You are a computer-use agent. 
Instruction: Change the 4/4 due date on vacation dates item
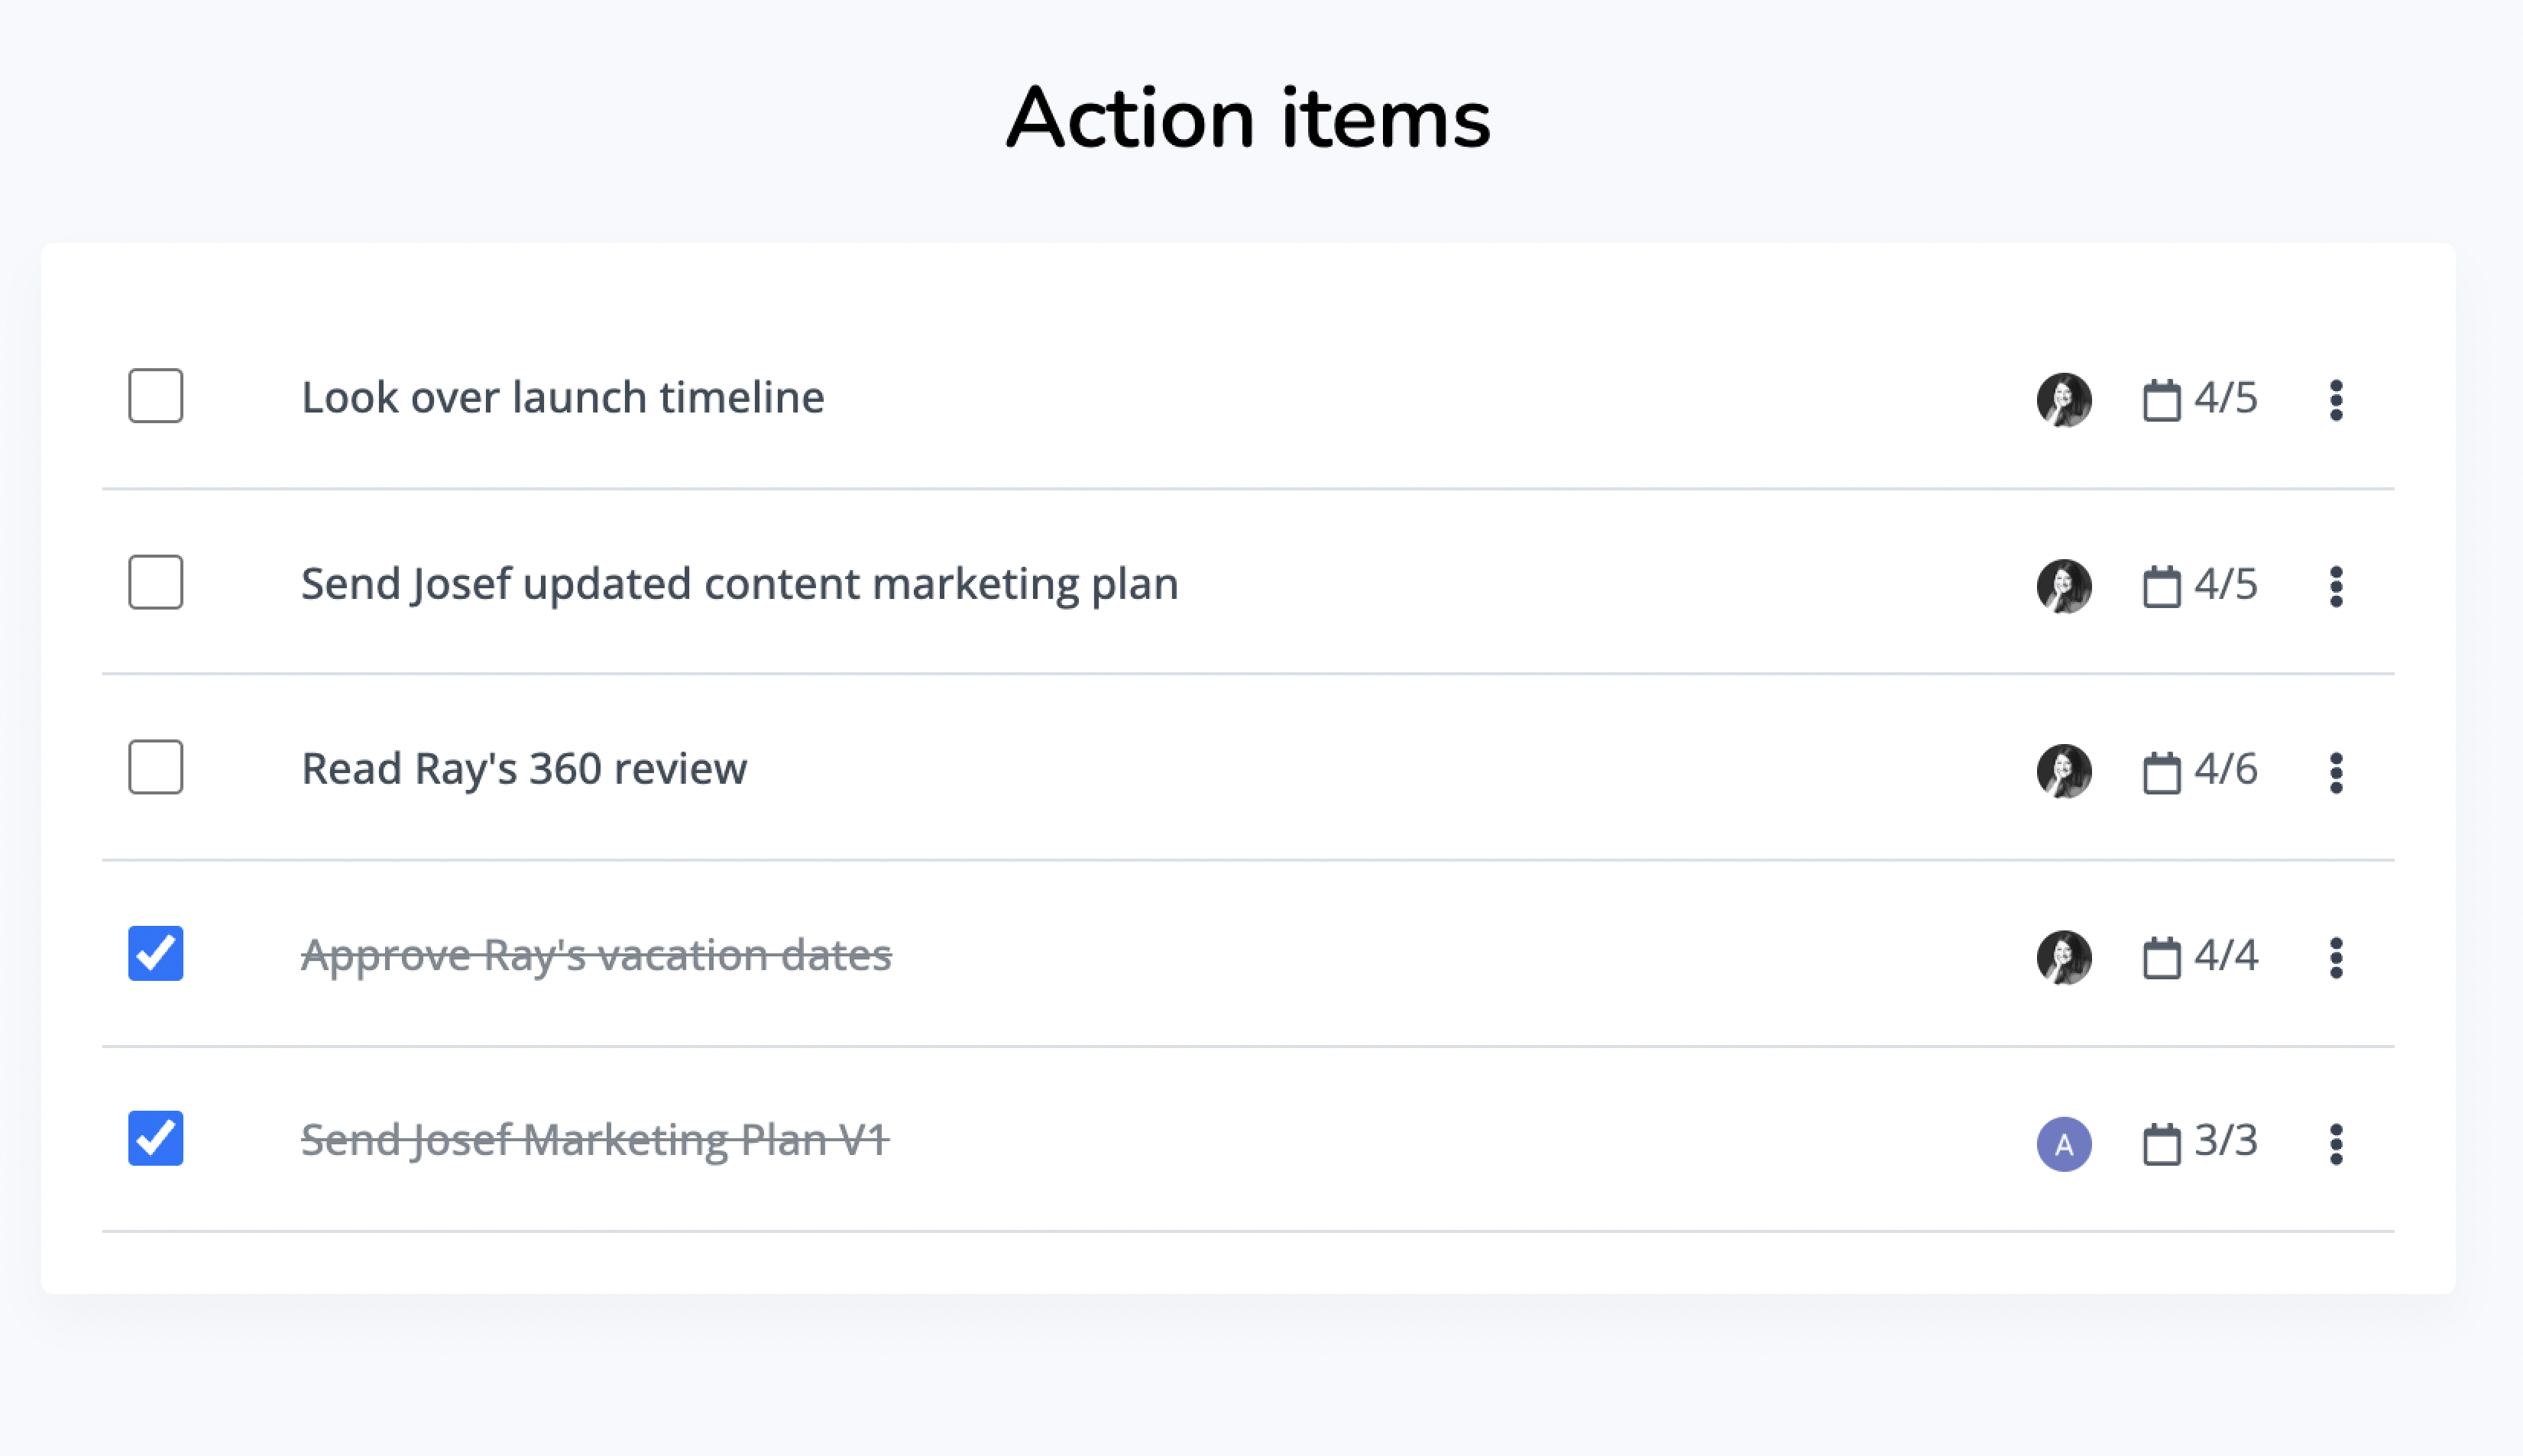coord(2200,956)
